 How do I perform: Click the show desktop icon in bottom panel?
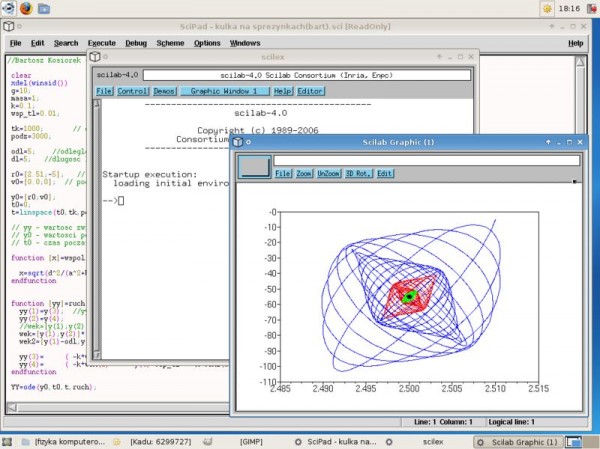click(x=9, y=441)
